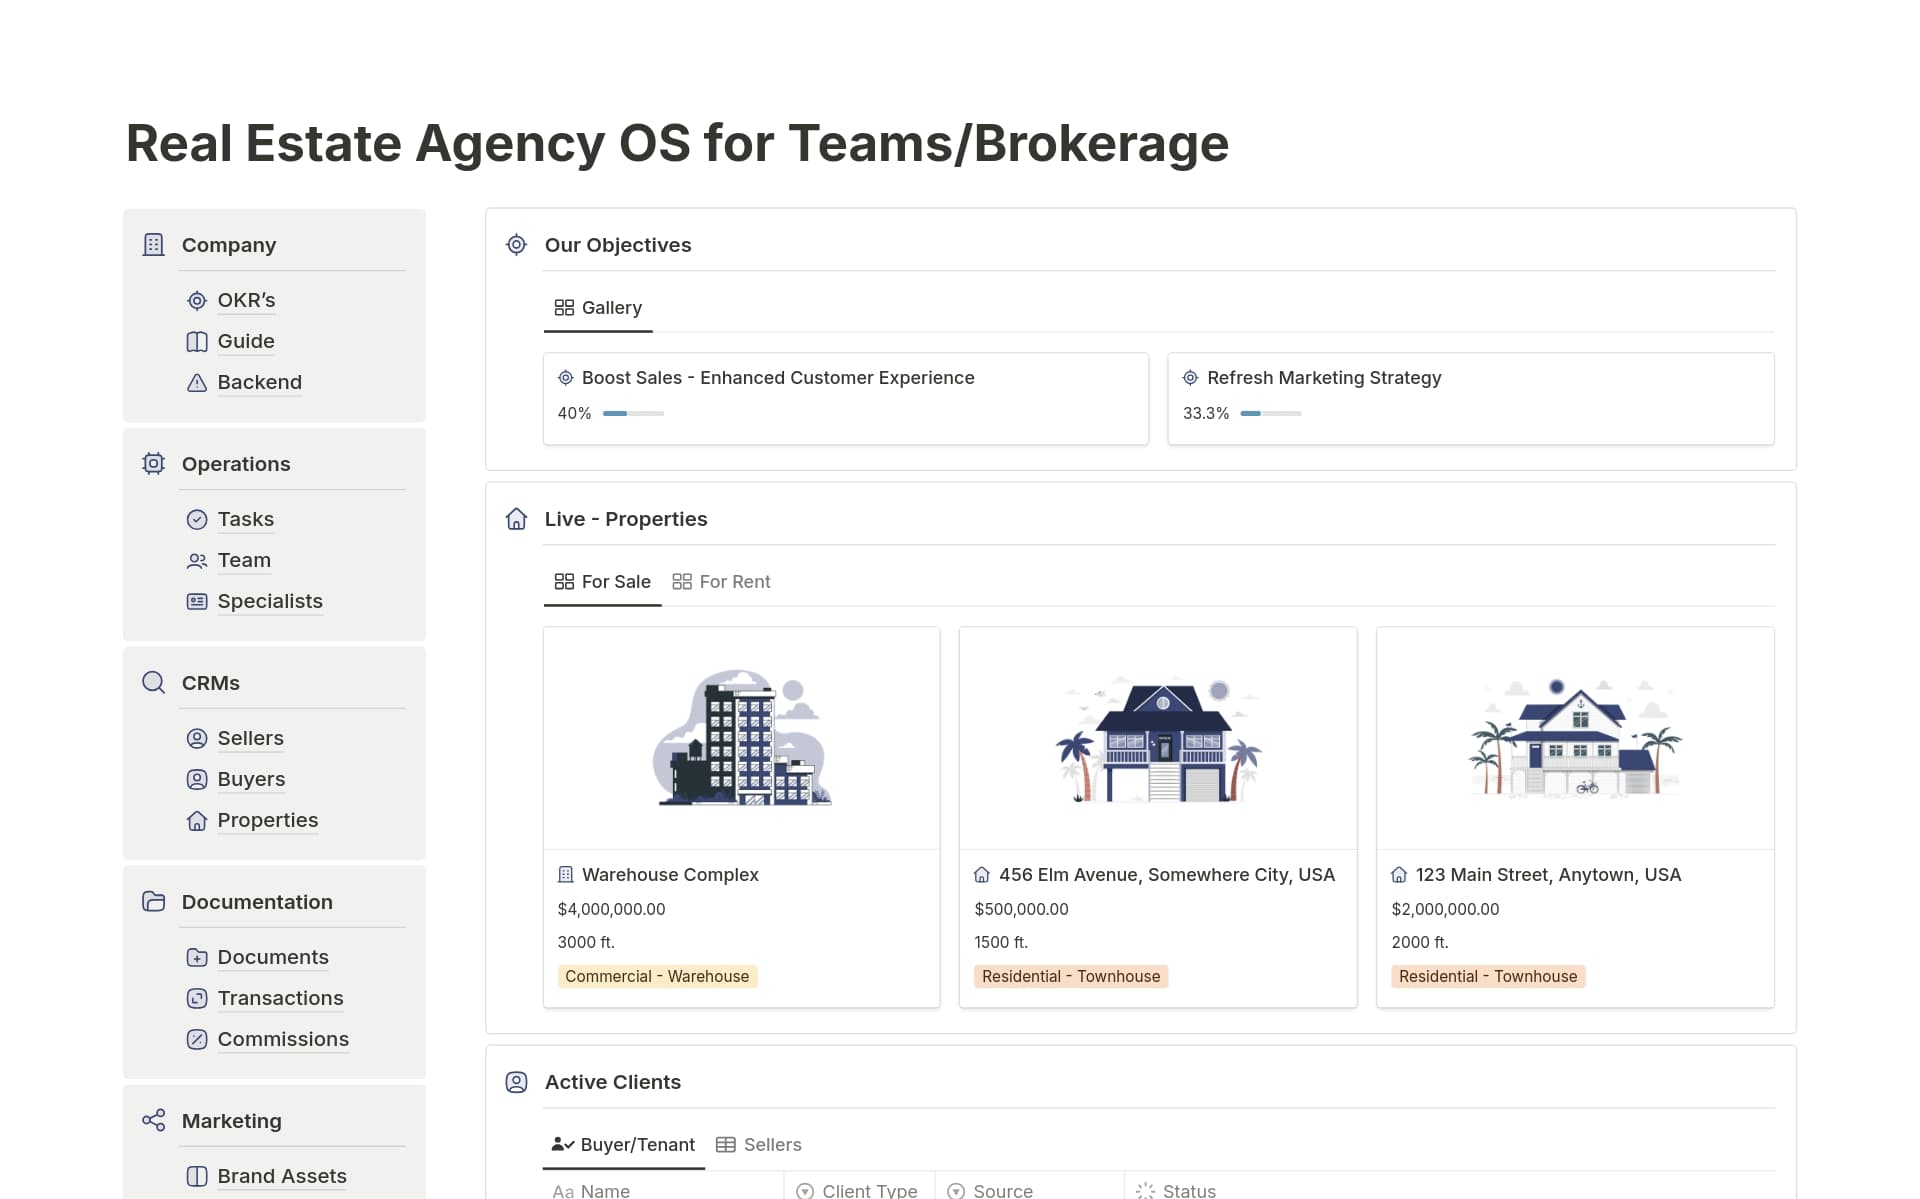The height and width of the screenshot is (1199, 1920).
Task: Open the 456 Elm Avenue property card
Action: point(1166,875)
